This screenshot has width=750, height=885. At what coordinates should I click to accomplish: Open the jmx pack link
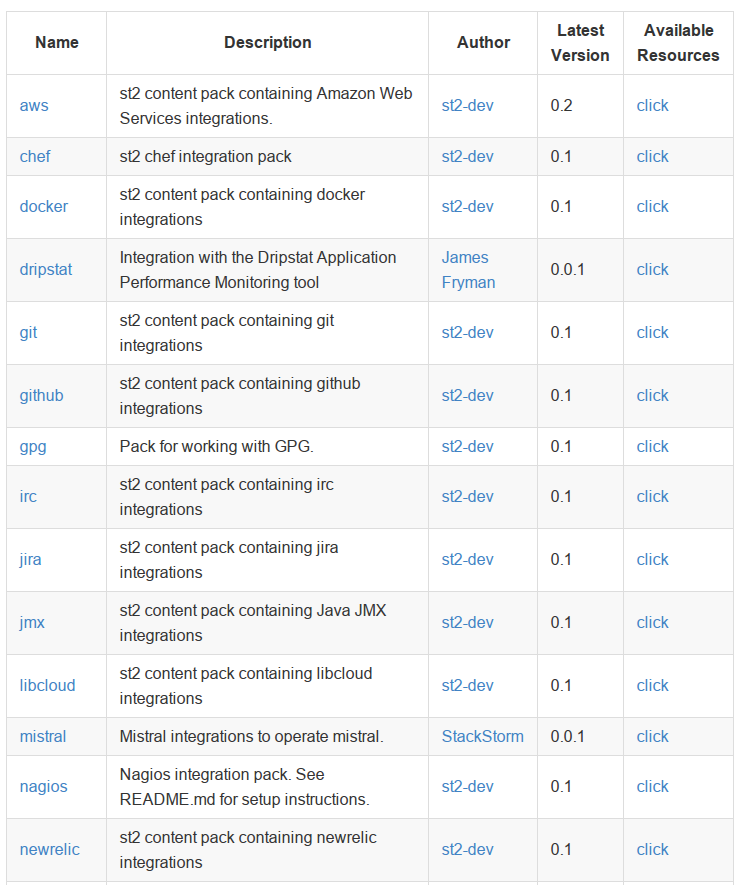pos(32,623)
